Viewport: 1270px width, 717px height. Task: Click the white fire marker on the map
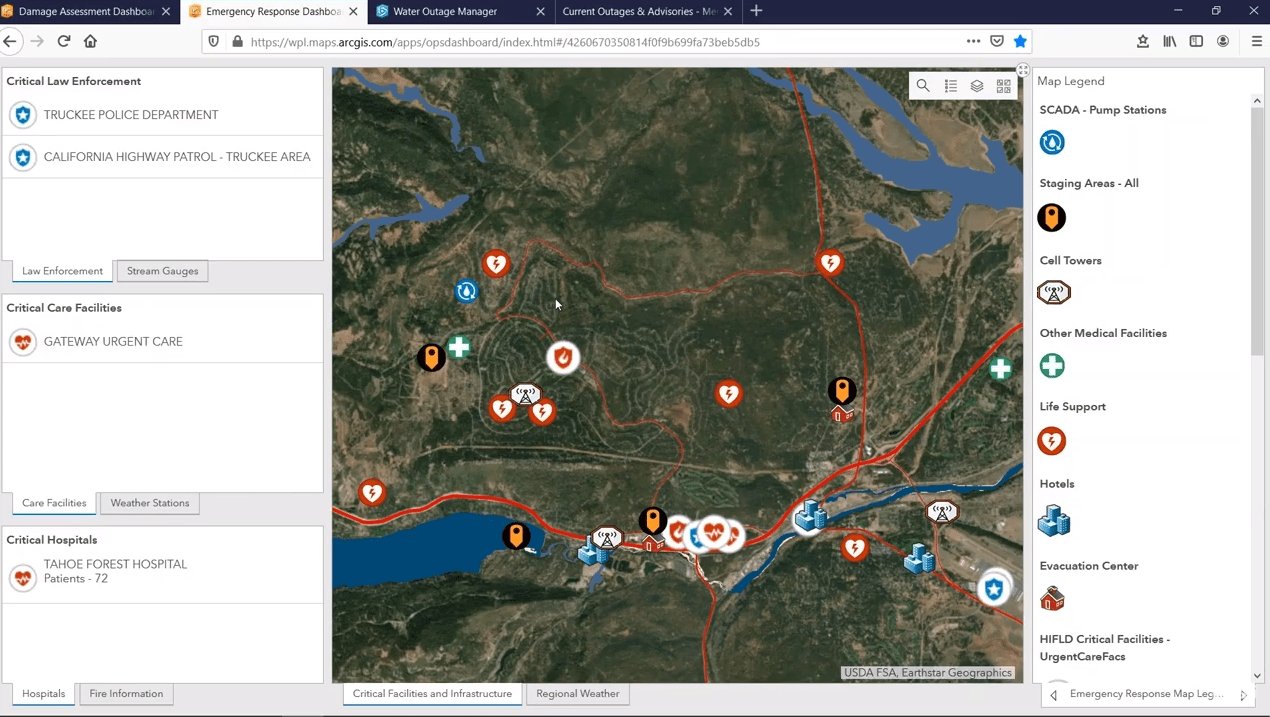click(x=563, y=357)
